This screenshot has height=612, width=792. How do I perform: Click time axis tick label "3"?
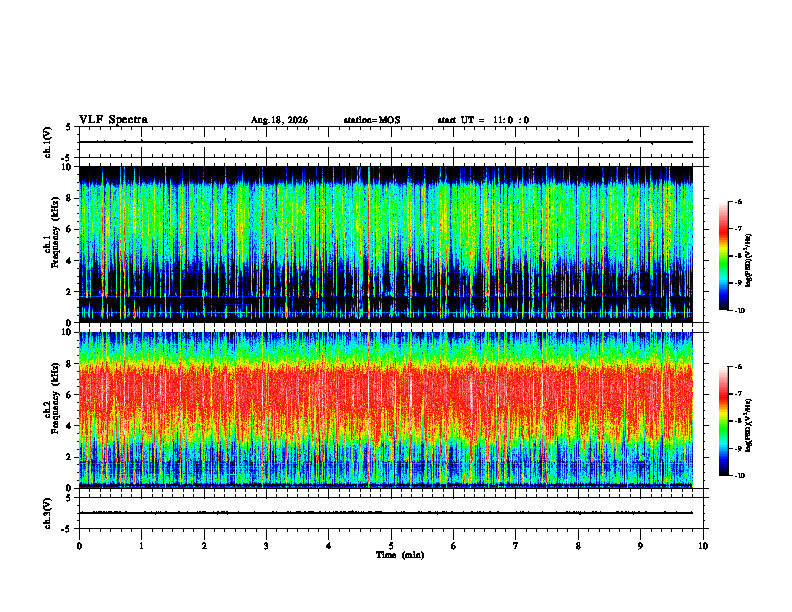[266, 546]
